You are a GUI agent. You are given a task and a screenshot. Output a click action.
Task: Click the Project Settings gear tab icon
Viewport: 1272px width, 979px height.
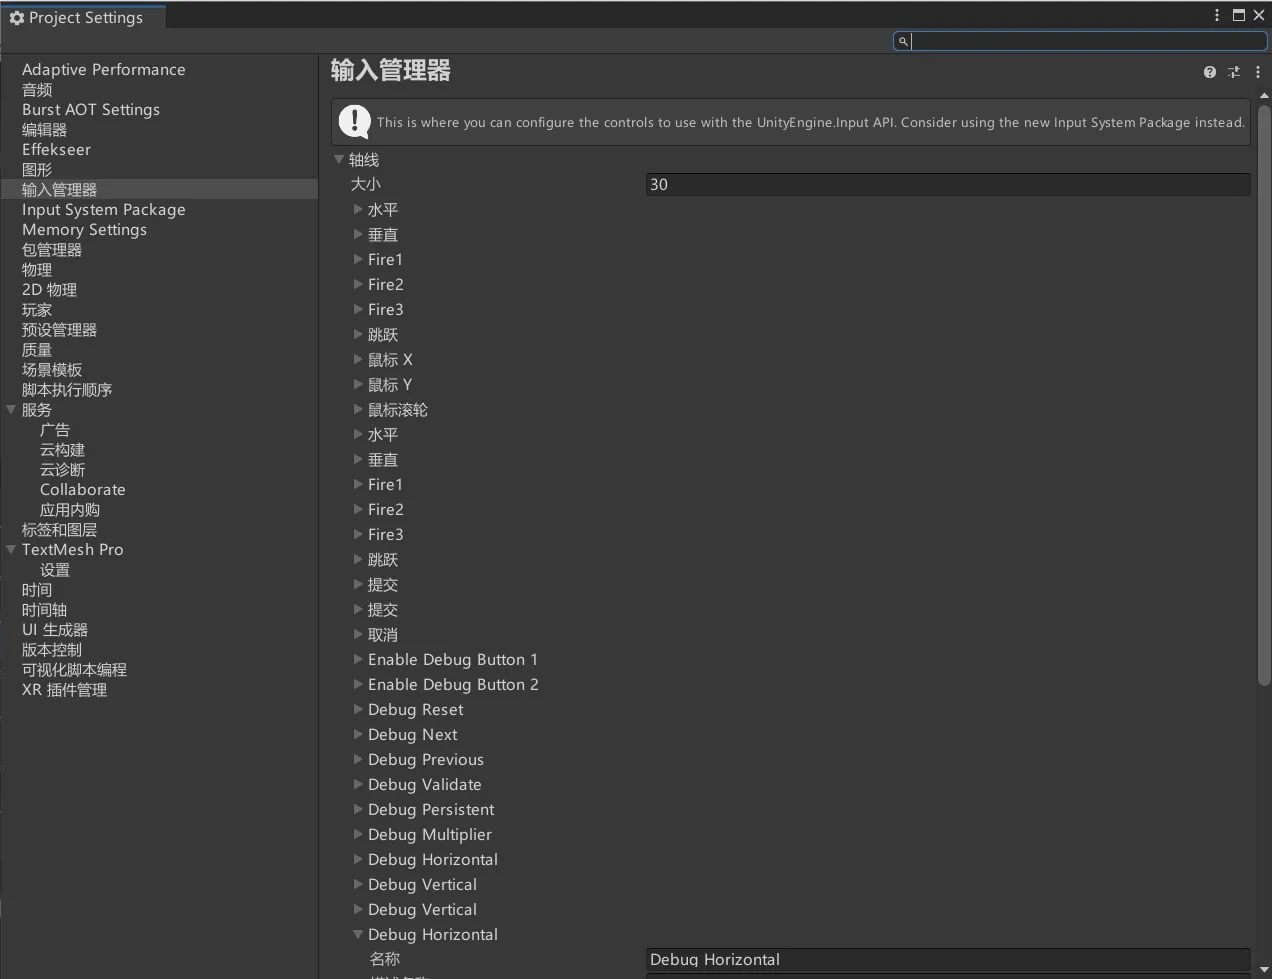pyautogui.click(x=16, y=18)
